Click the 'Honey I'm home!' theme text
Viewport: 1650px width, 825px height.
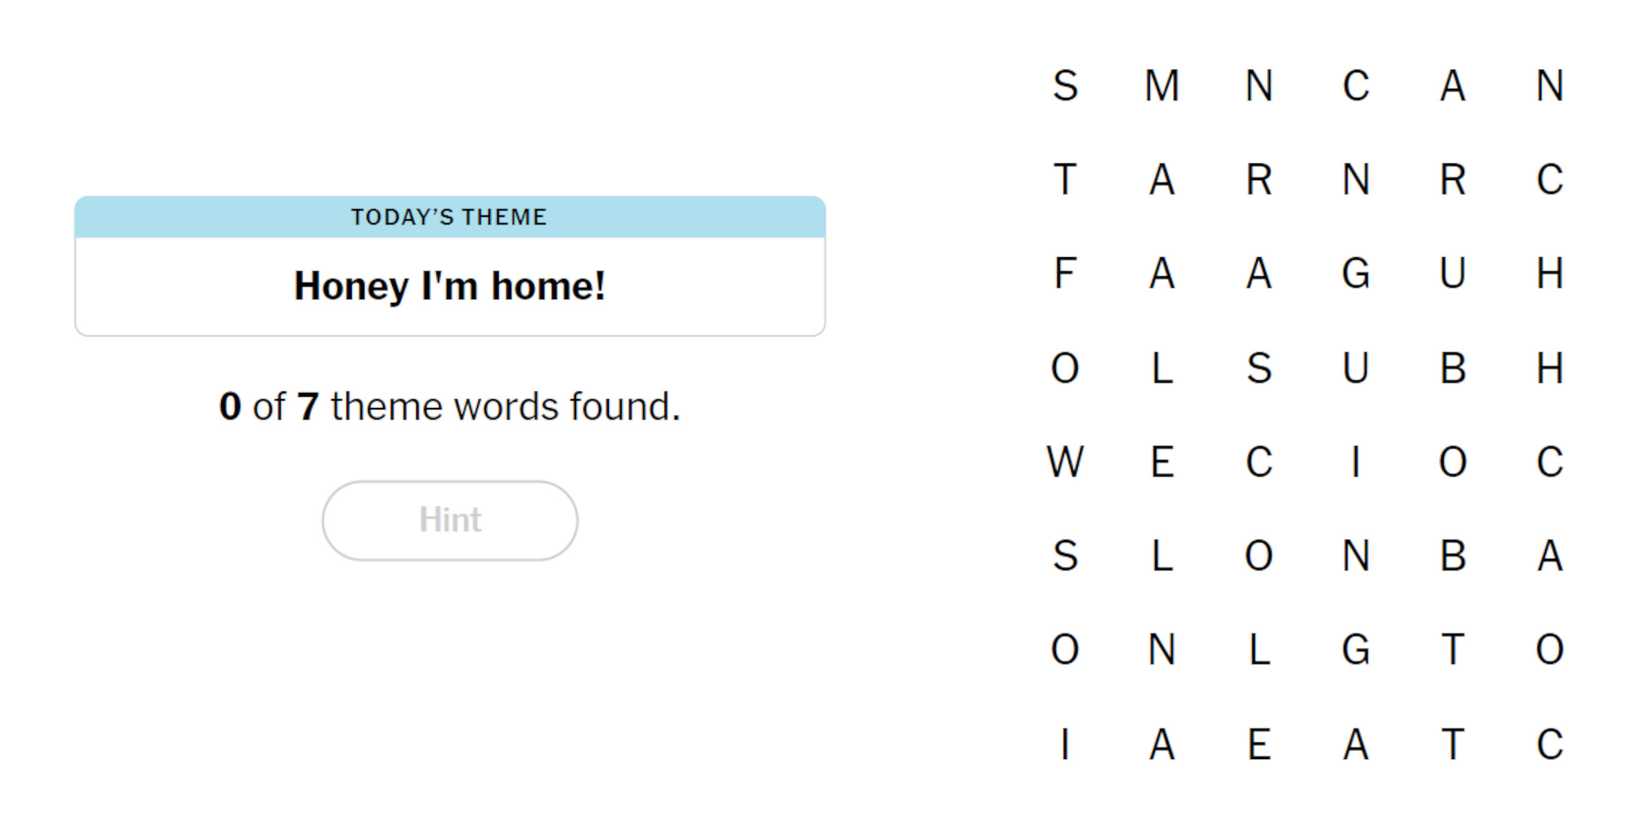(x=450, y=286)
